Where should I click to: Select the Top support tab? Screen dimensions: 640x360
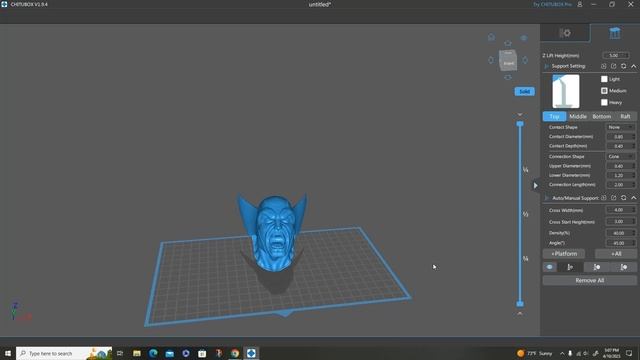[554, 116]
